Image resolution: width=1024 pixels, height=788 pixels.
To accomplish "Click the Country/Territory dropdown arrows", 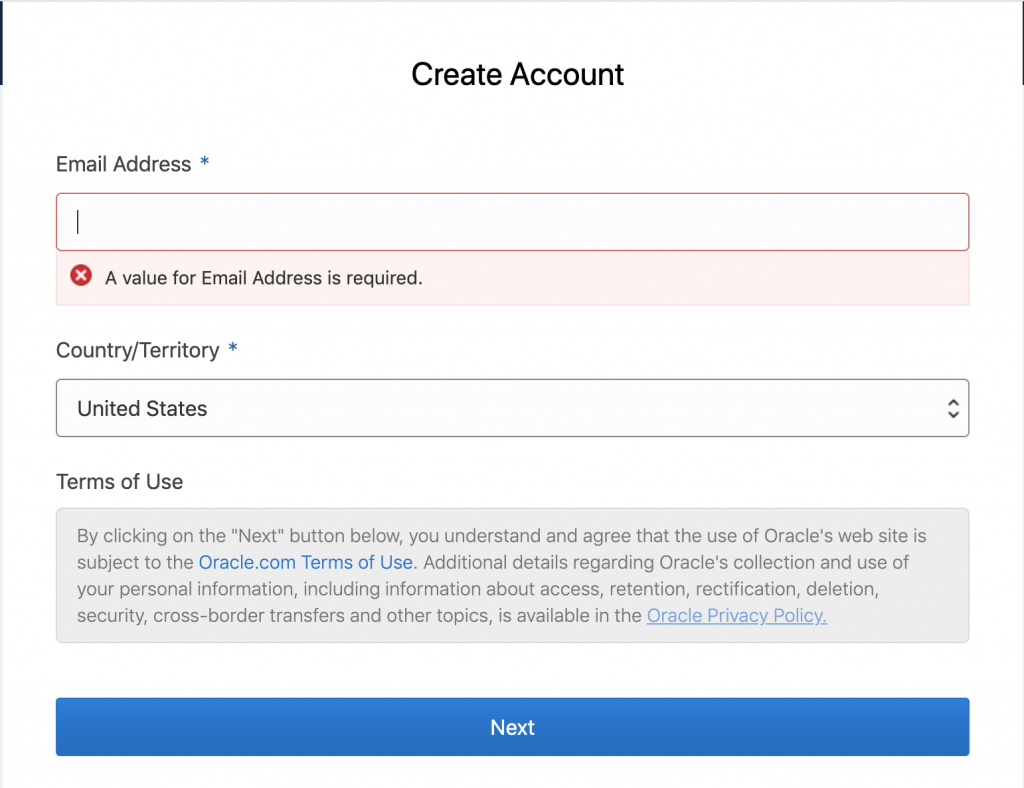I will pyautogui.click(x=953, y=408).
